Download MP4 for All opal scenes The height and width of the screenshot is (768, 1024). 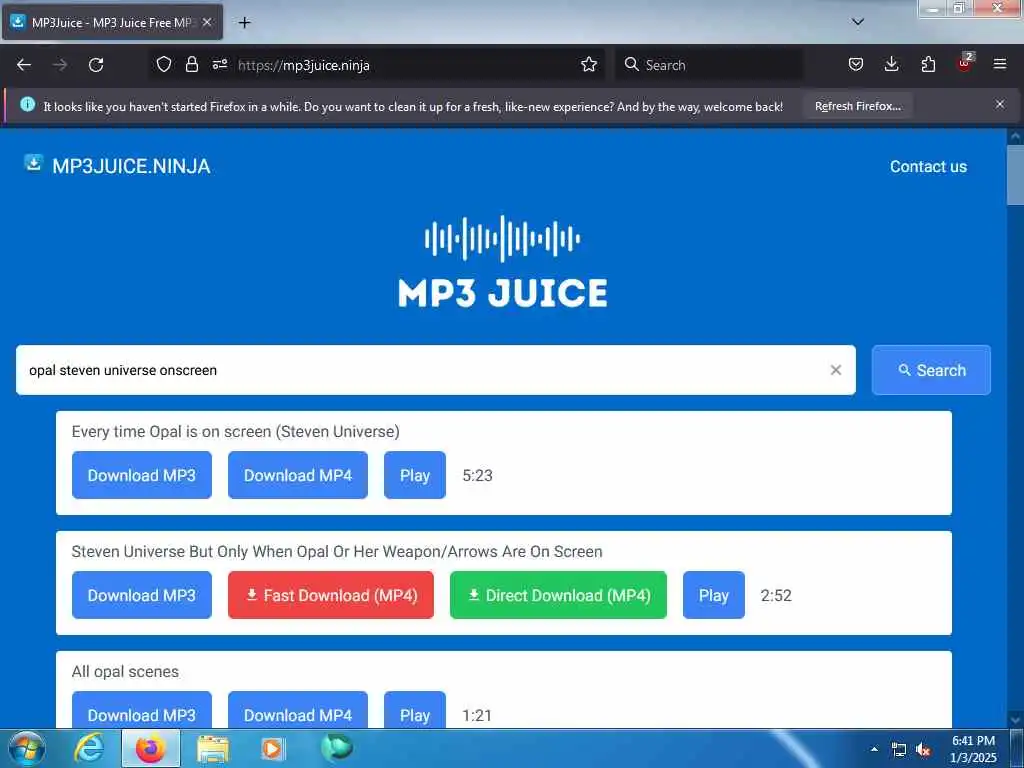click(298, 711)
